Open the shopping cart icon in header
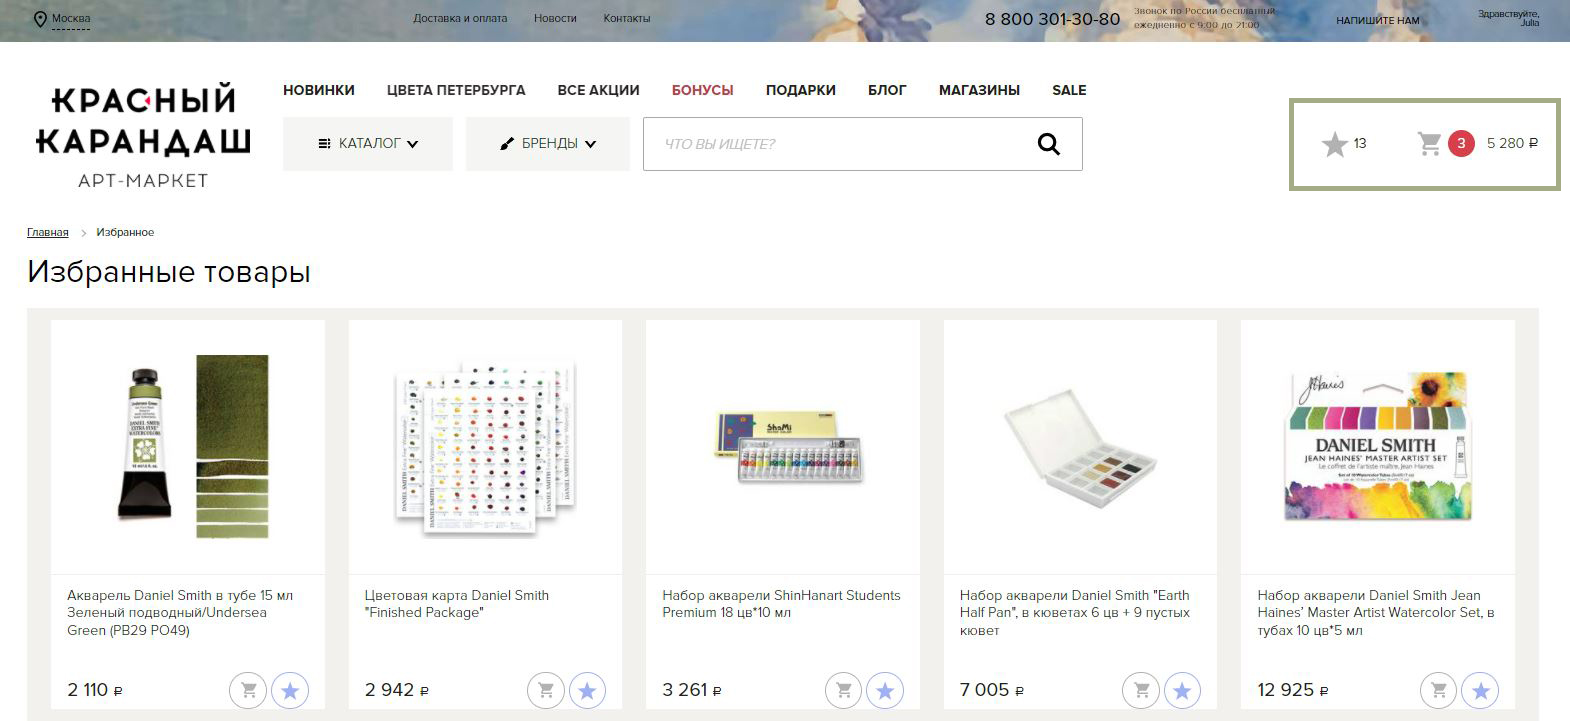 (1430, 144)
